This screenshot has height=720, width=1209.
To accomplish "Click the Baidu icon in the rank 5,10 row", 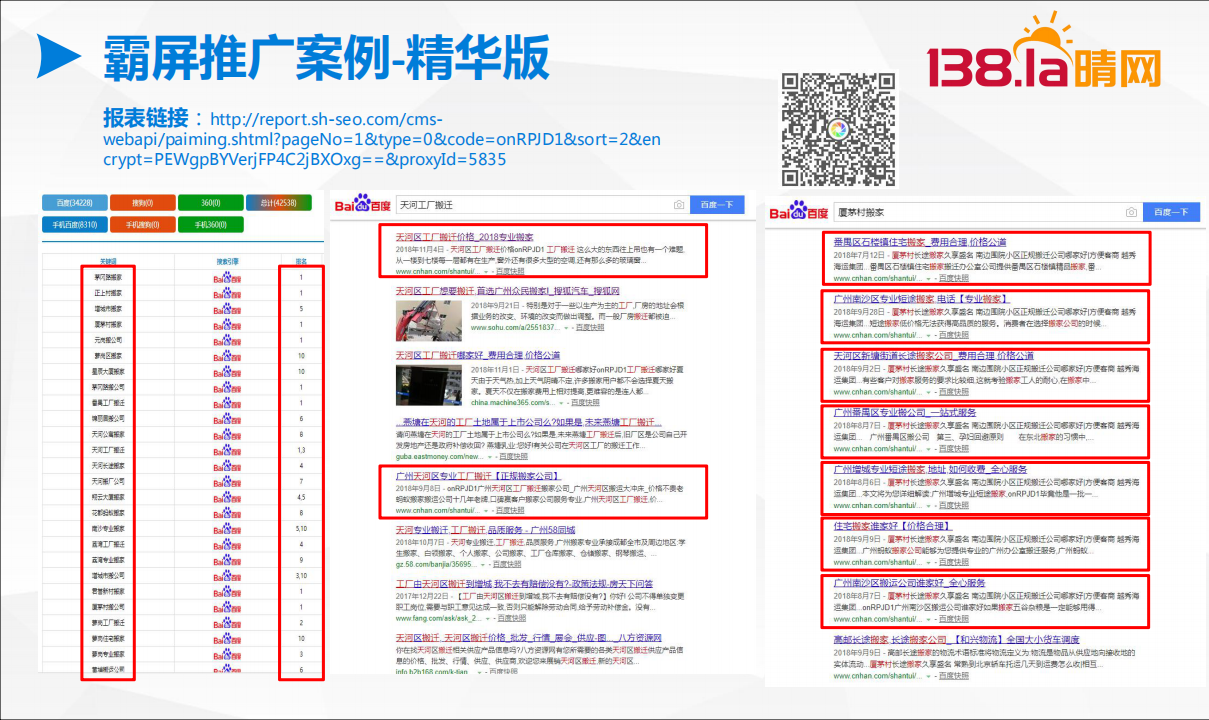I will pyautogui.click(x=226, y=528).
